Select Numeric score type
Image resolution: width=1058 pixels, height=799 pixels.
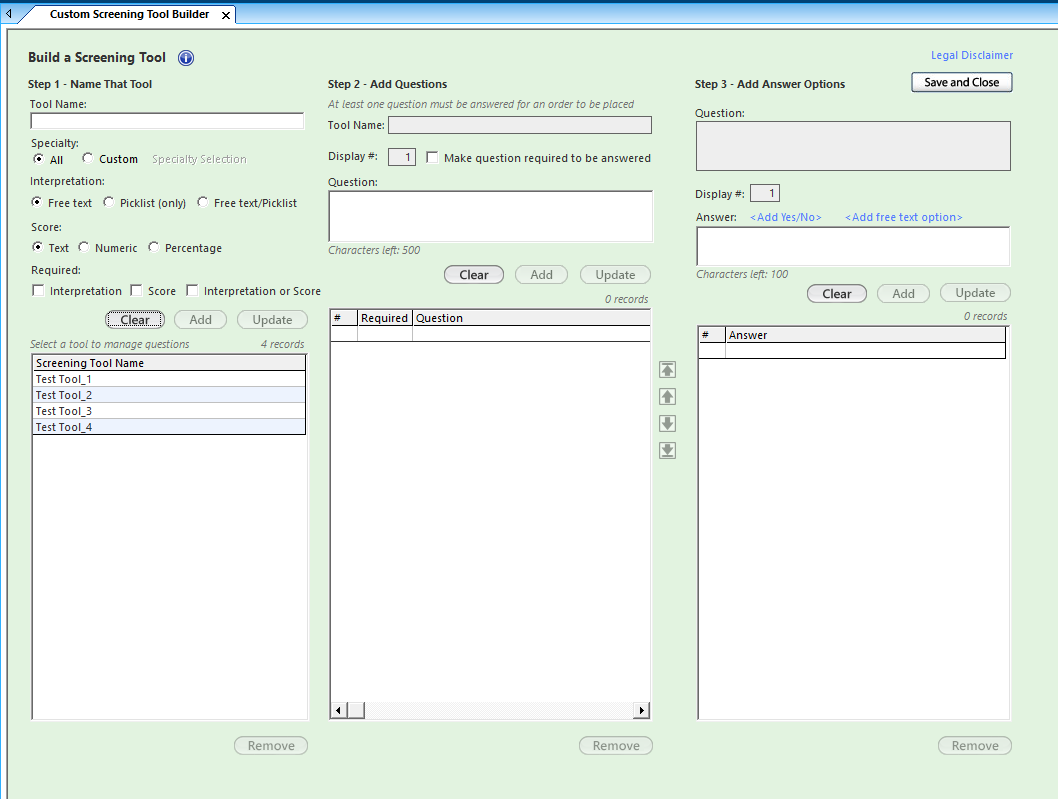coord(84,247)
